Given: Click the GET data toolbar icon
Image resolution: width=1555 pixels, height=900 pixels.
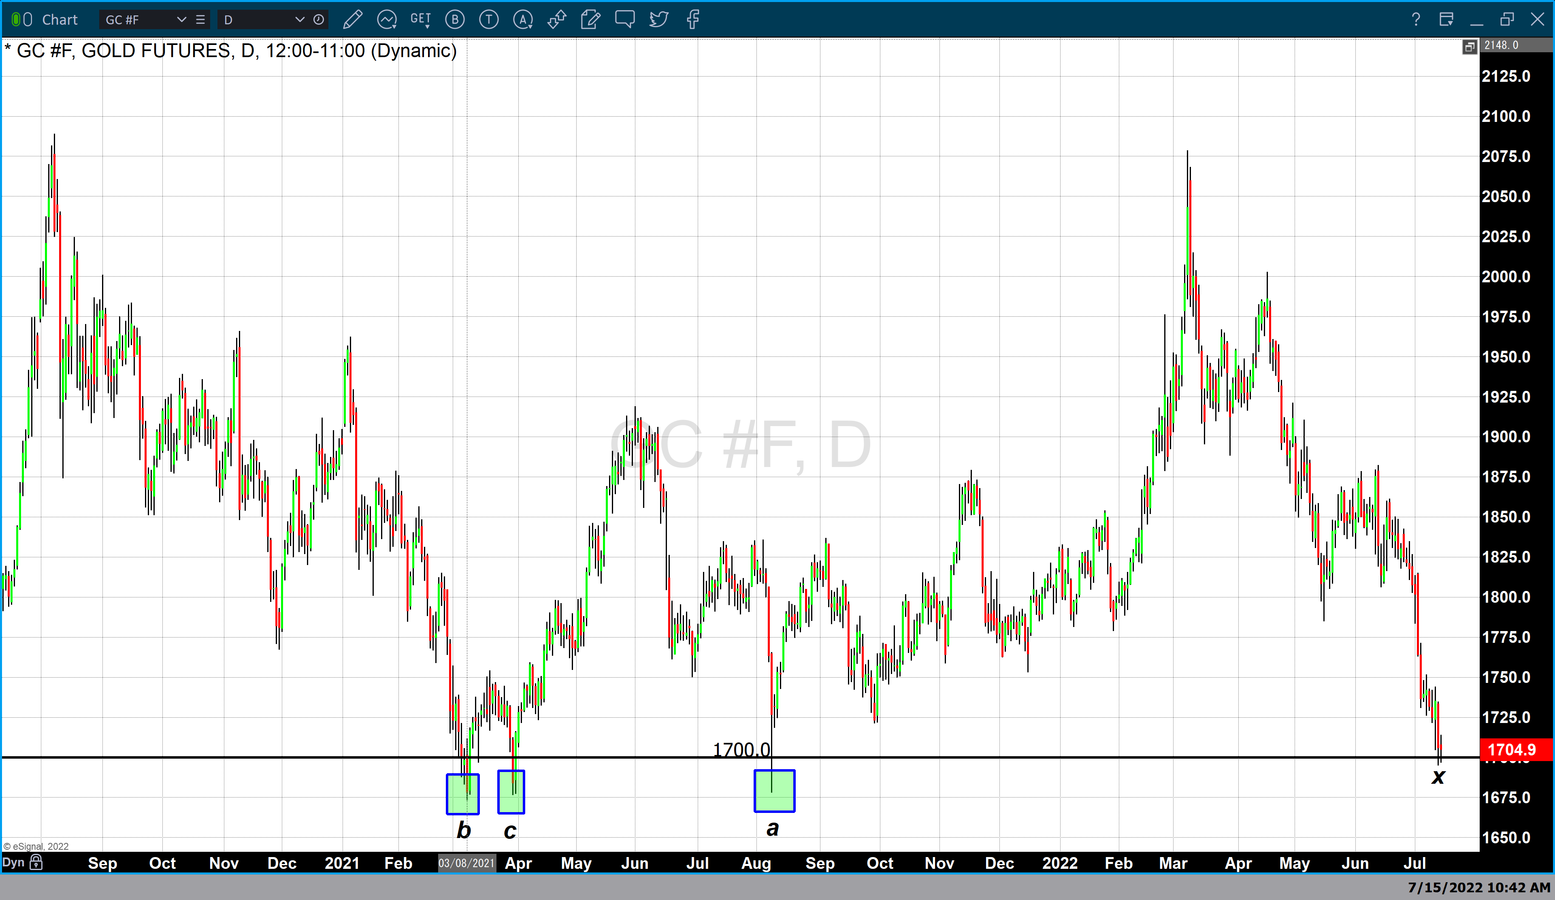Looking at the screenshot, I should pyautogui.click(x=421, y=19).
